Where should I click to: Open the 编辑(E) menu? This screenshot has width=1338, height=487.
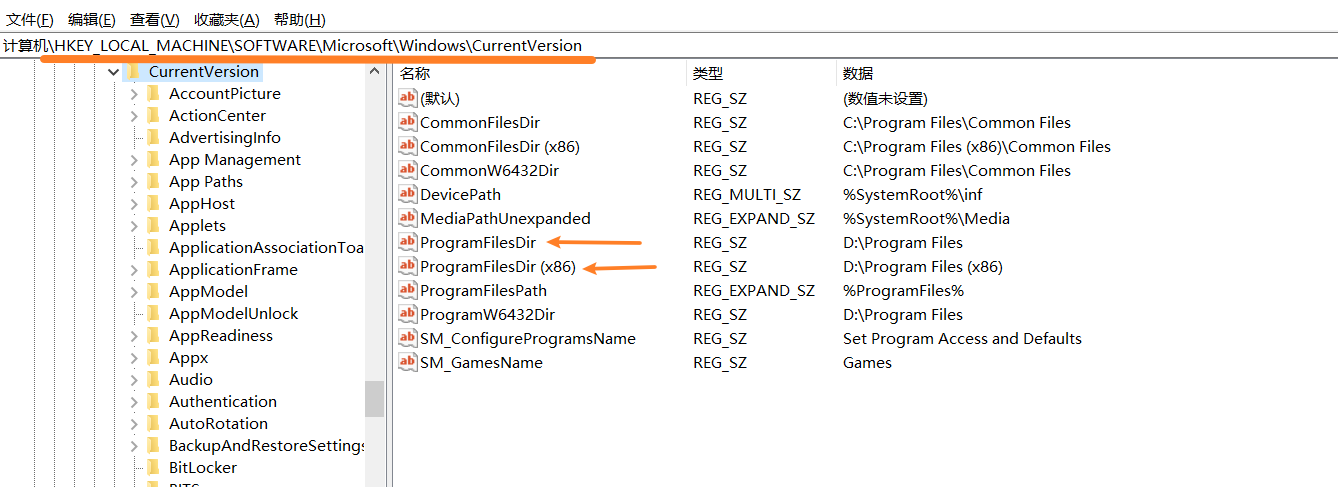pos(92,19)
